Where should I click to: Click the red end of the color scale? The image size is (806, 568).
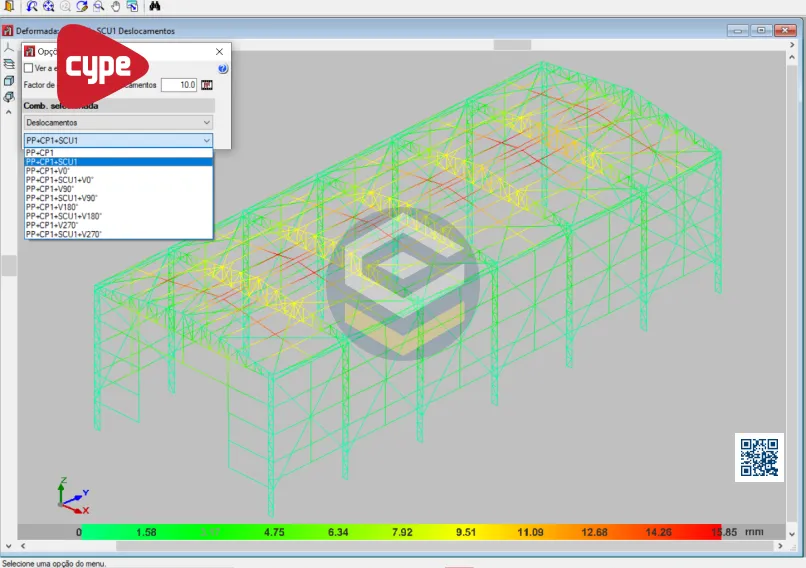pos(713,532)
